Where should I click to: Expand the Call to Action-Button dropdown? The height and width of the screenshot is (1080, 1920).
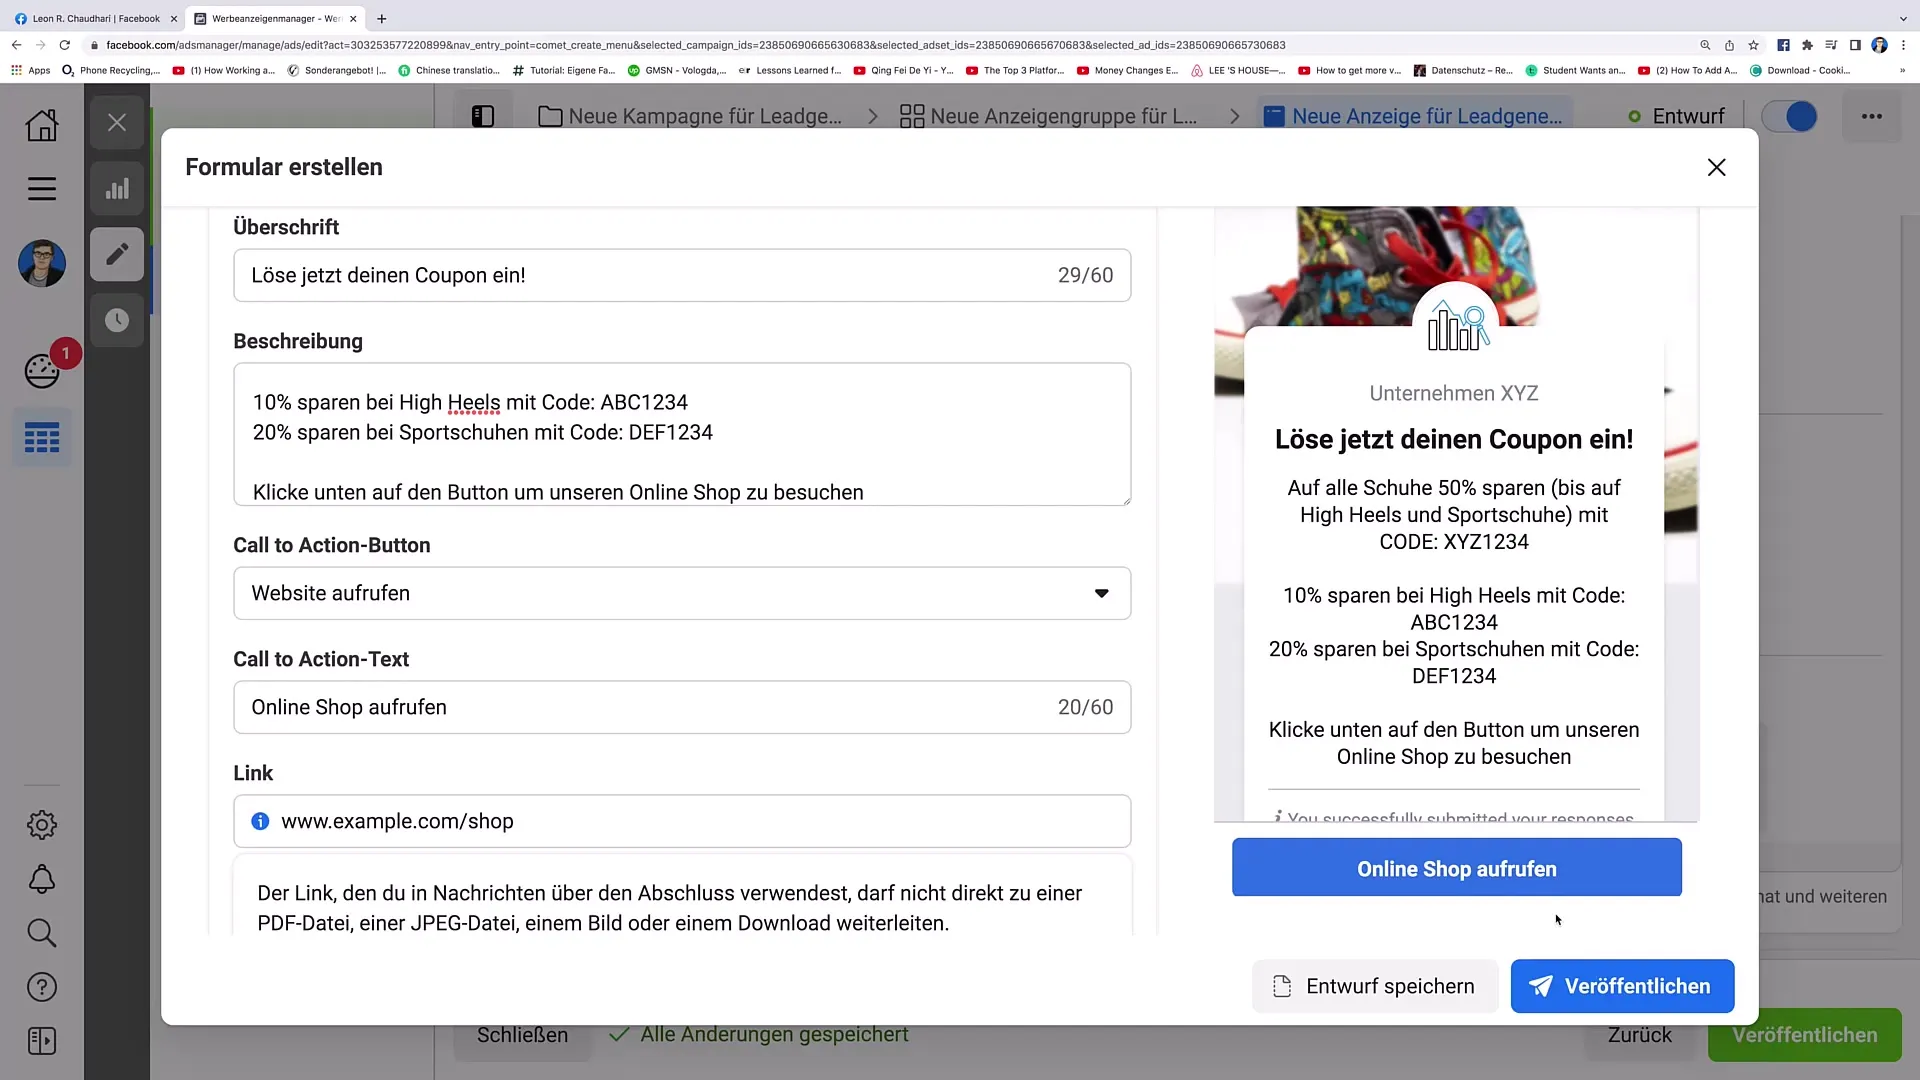click(x=682, y=592)
